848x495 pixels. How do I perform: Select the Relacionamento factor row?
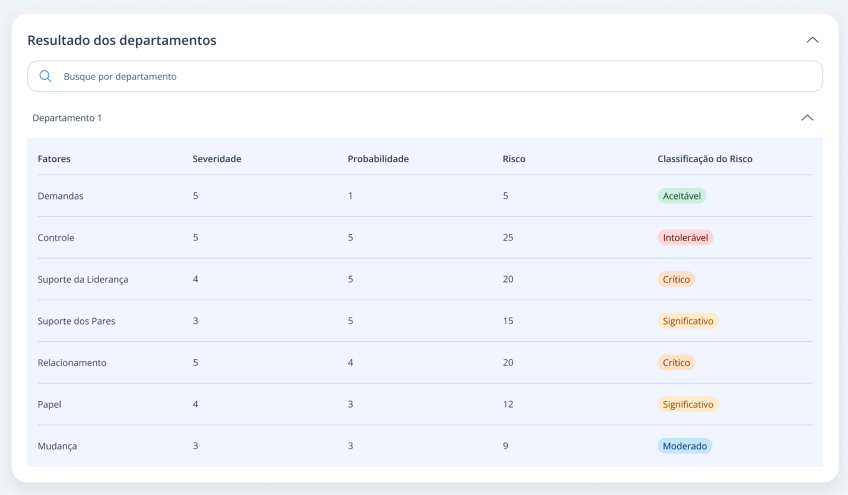(425, 362)
